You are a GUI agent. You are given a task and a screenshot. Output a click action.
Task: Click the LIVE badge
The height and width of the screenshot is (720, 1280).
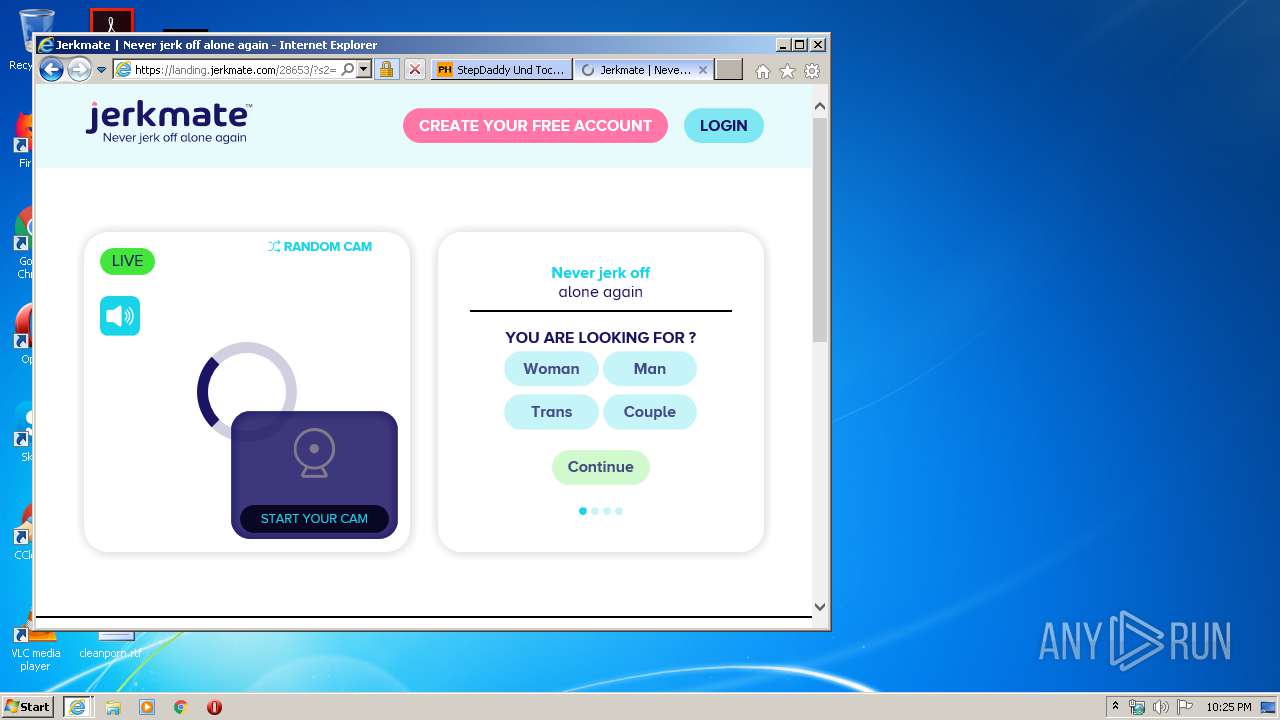point(127,261)
